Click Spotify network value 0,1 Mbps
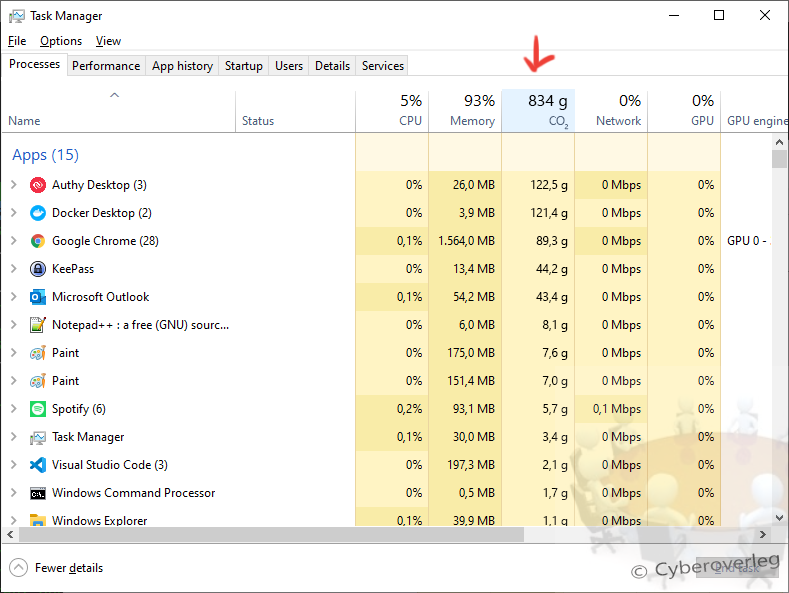The height and width of the screenshot is (593, 789). [617, 409]
